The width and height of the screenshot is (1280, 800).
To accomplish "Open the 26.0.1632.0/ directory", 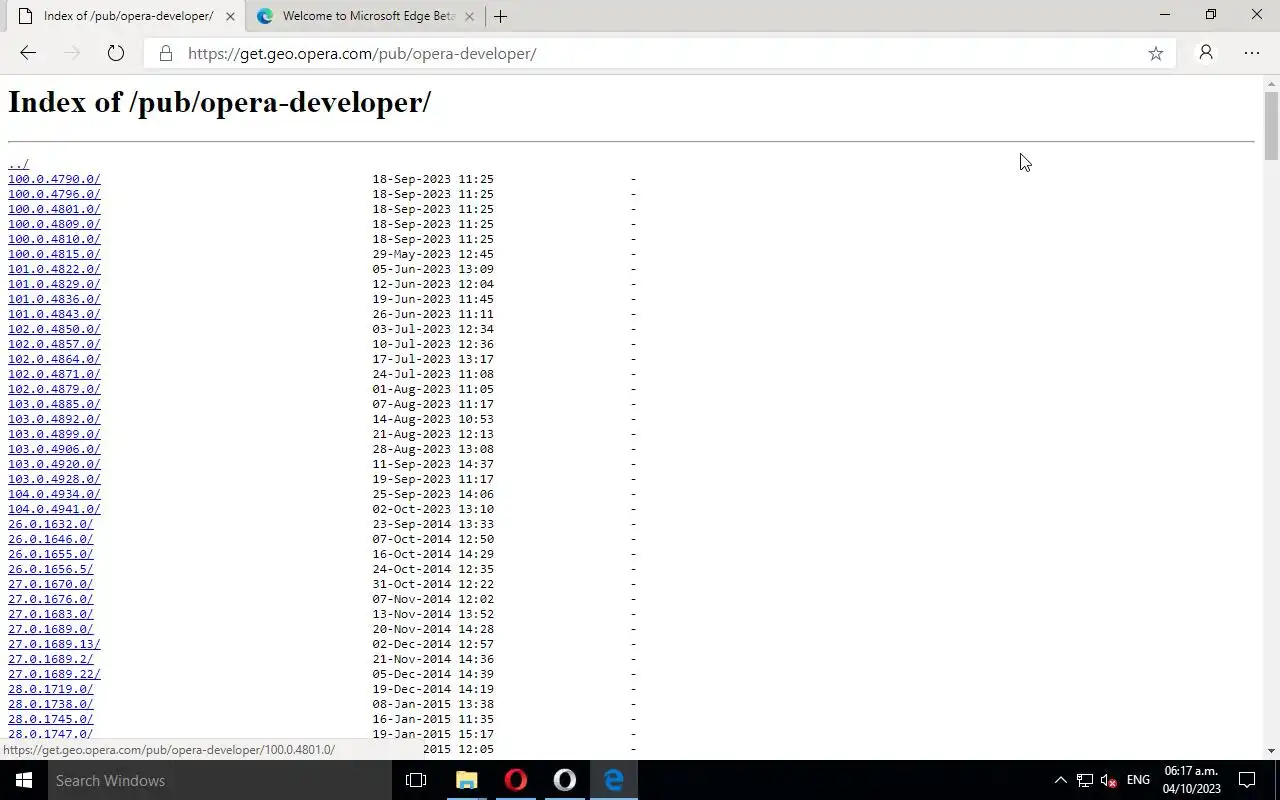I will [x=50, y=524].
